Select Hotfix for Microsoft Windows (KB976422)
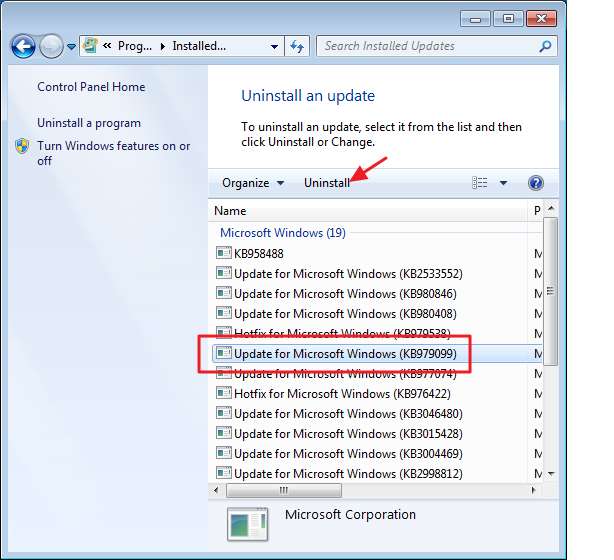This screenshot has width=614, height=560. coord(376,394)
